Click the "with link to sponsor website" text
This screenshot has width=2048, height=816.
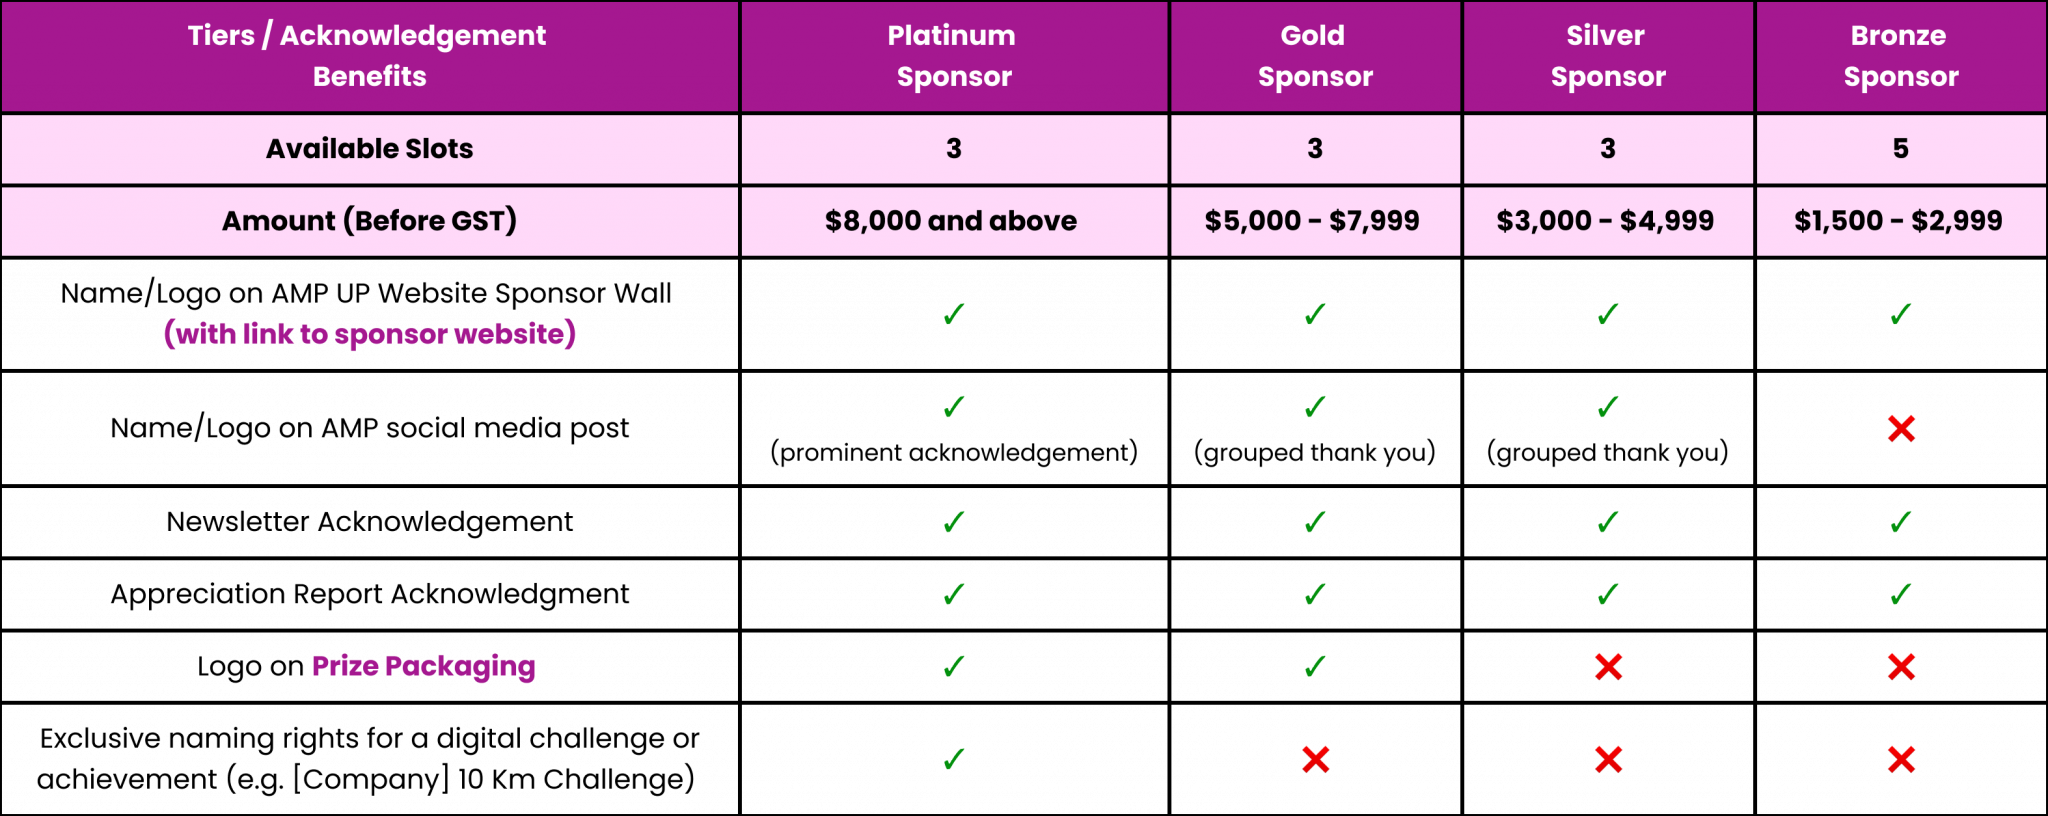click(369, 334)
